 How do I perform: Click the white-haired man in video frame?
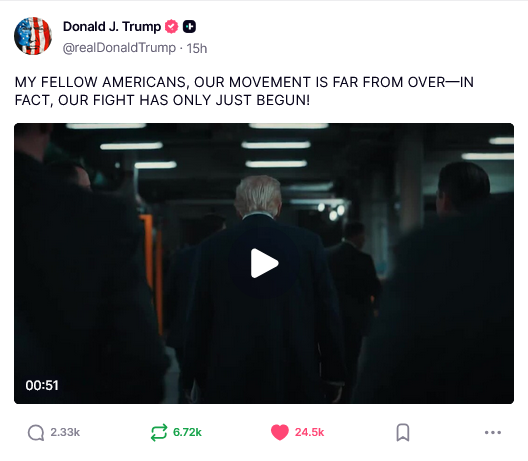tap(258, 290)
